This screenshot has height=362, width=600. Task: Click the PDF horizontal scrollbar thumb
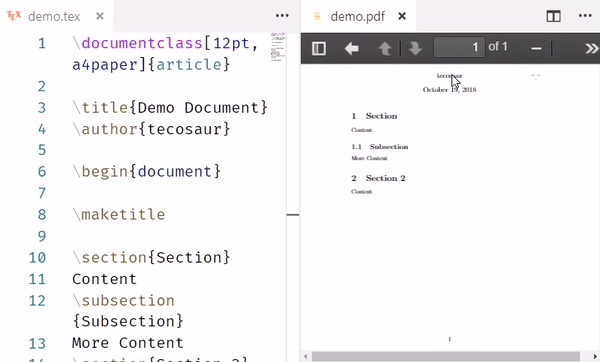(x=446, y=357)
